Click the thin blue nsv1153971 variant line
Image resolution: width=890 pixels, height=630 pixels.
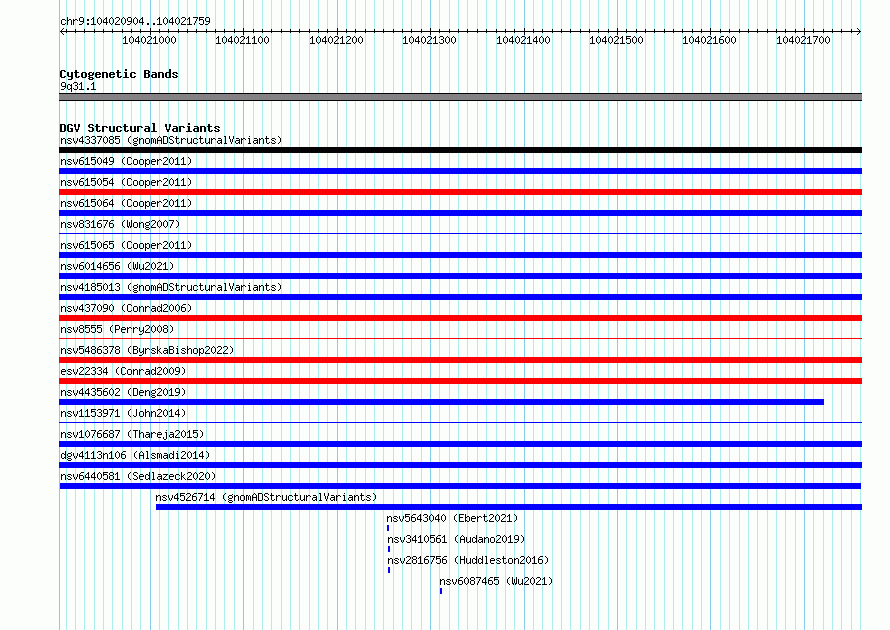460,422
